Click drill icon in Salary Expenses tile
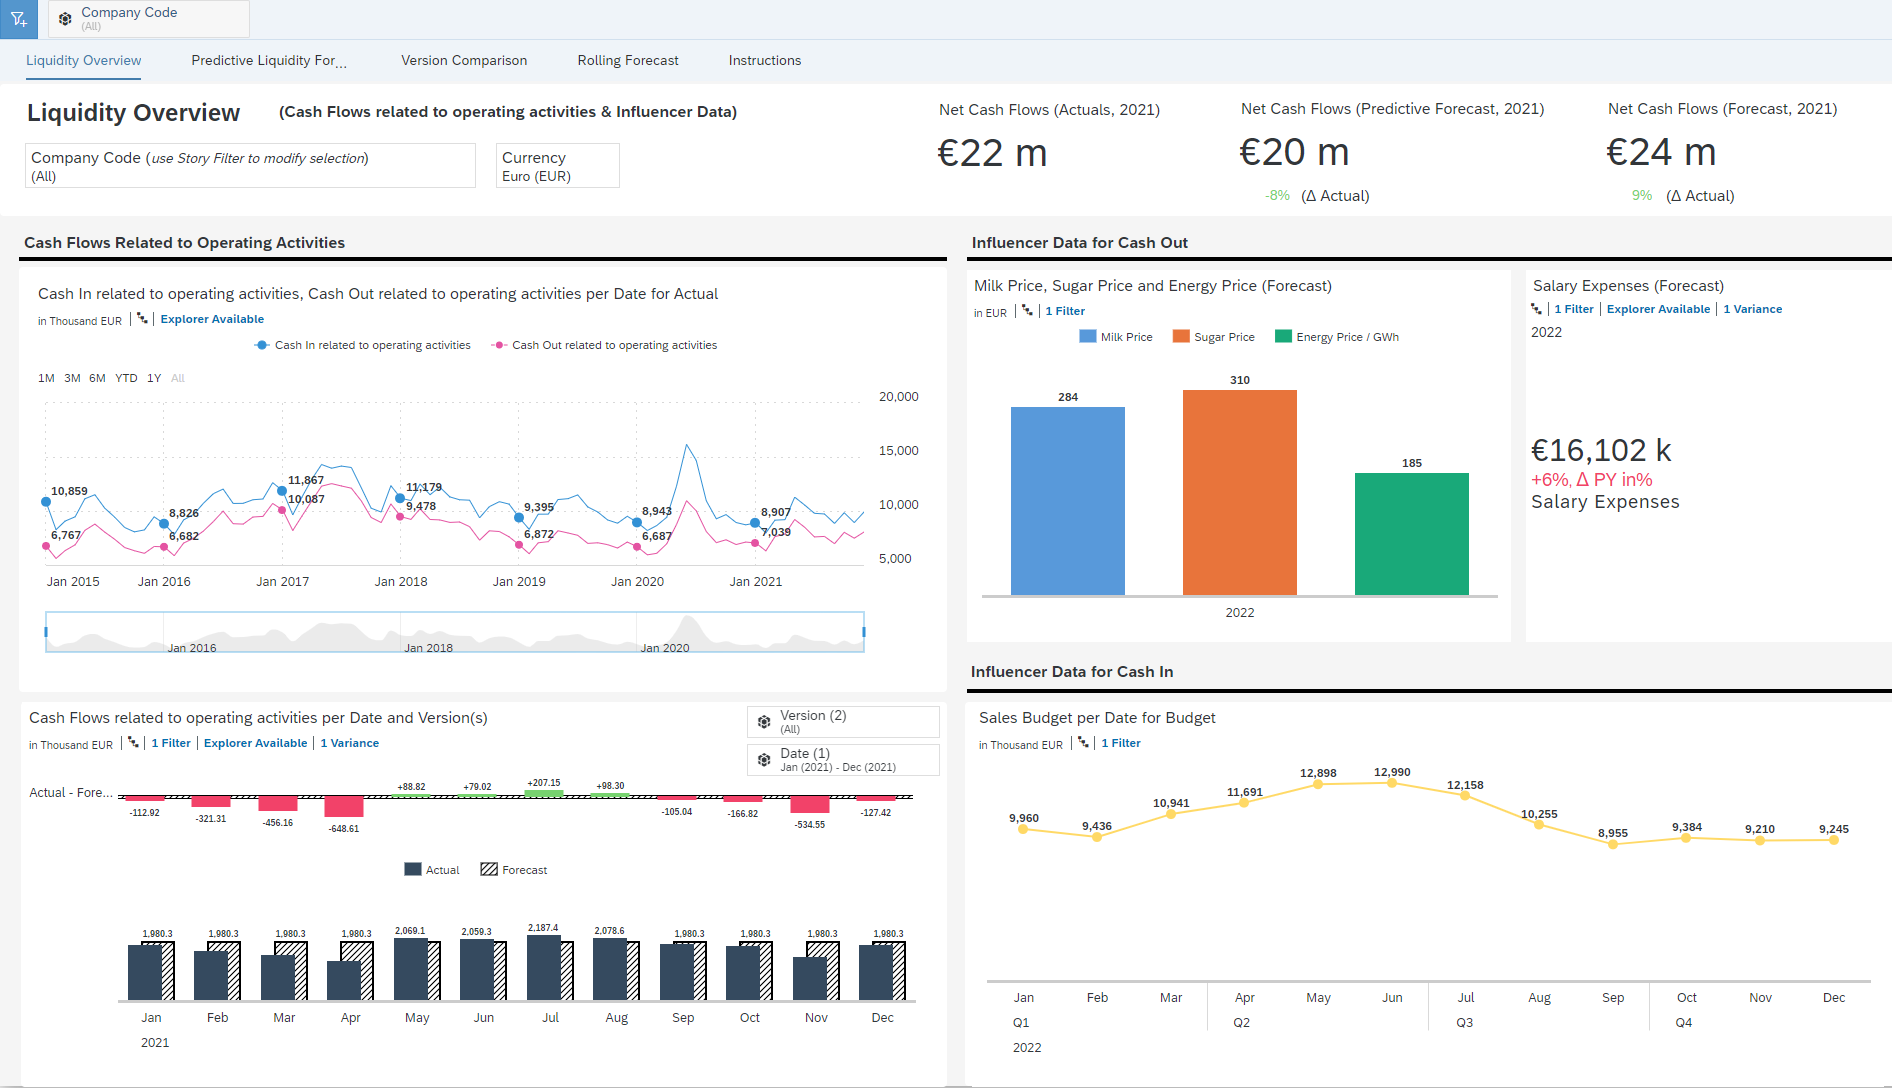 pyautogui.click(x=1536, y=309)
